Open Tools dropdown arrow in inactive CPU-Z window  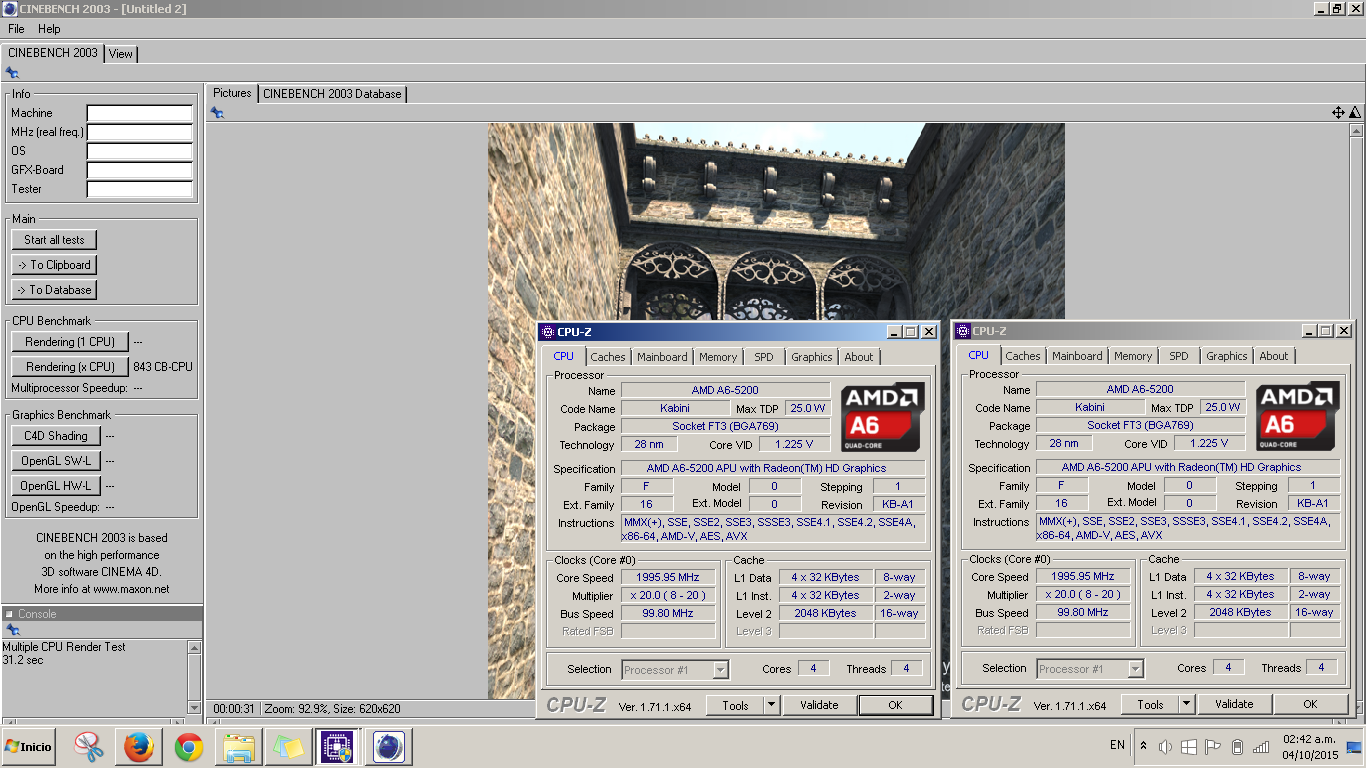point(1186,704)
